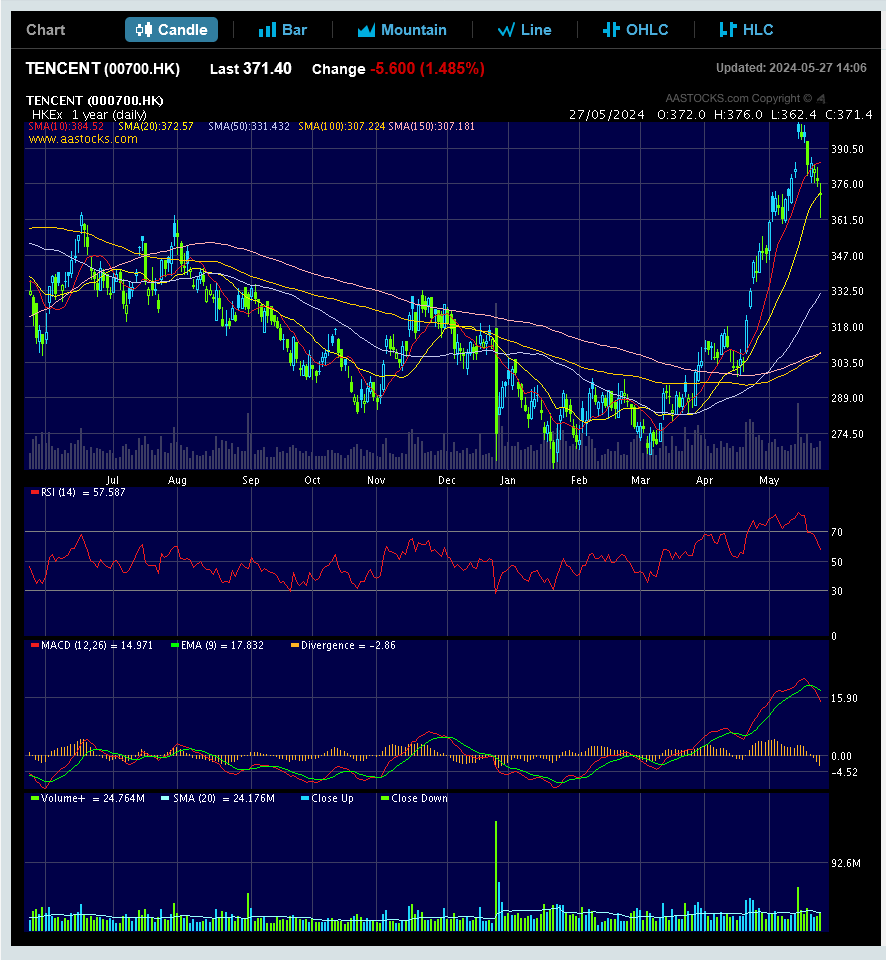Click the www.aastocks.com link on chart

coord(83,139)
